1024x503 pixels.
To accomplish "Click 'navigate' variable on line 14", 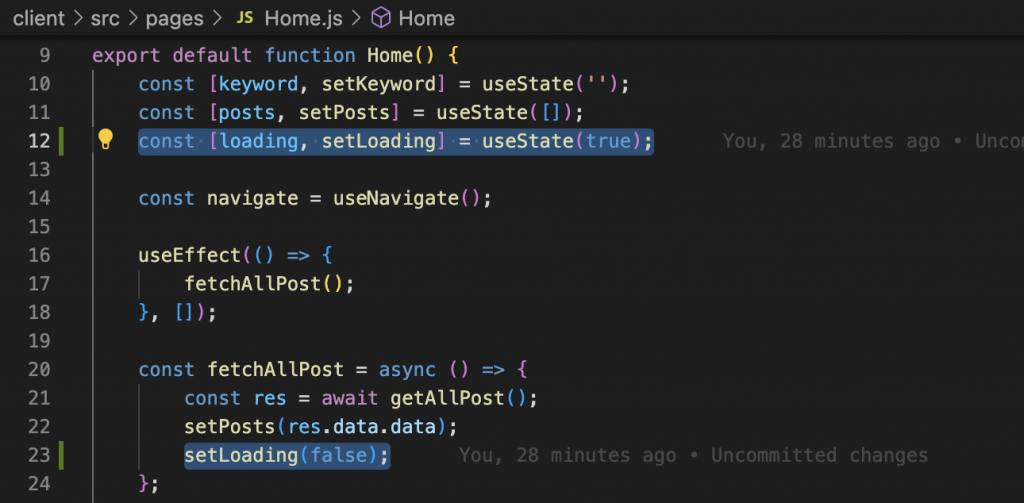I will (x=253, y=198).
